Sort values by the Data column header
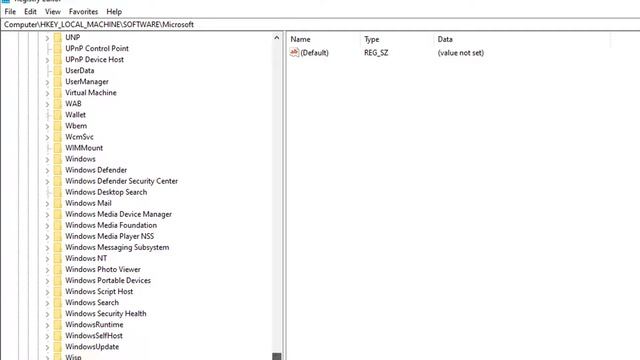Screen dimensions: 640x360 coord(445,39)
